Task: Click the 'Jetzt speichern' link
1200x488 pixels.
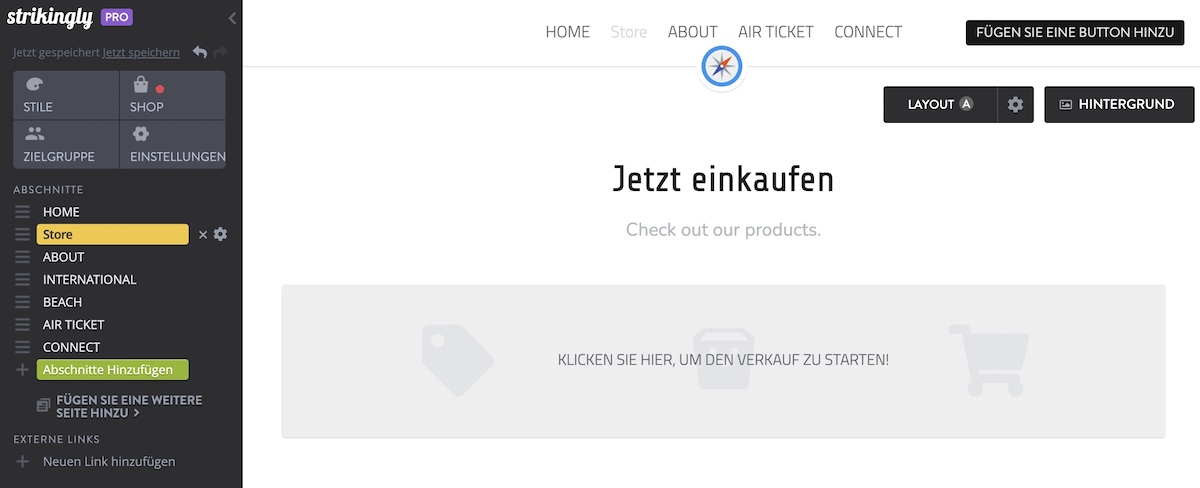Action: click(x=141, y=52)
